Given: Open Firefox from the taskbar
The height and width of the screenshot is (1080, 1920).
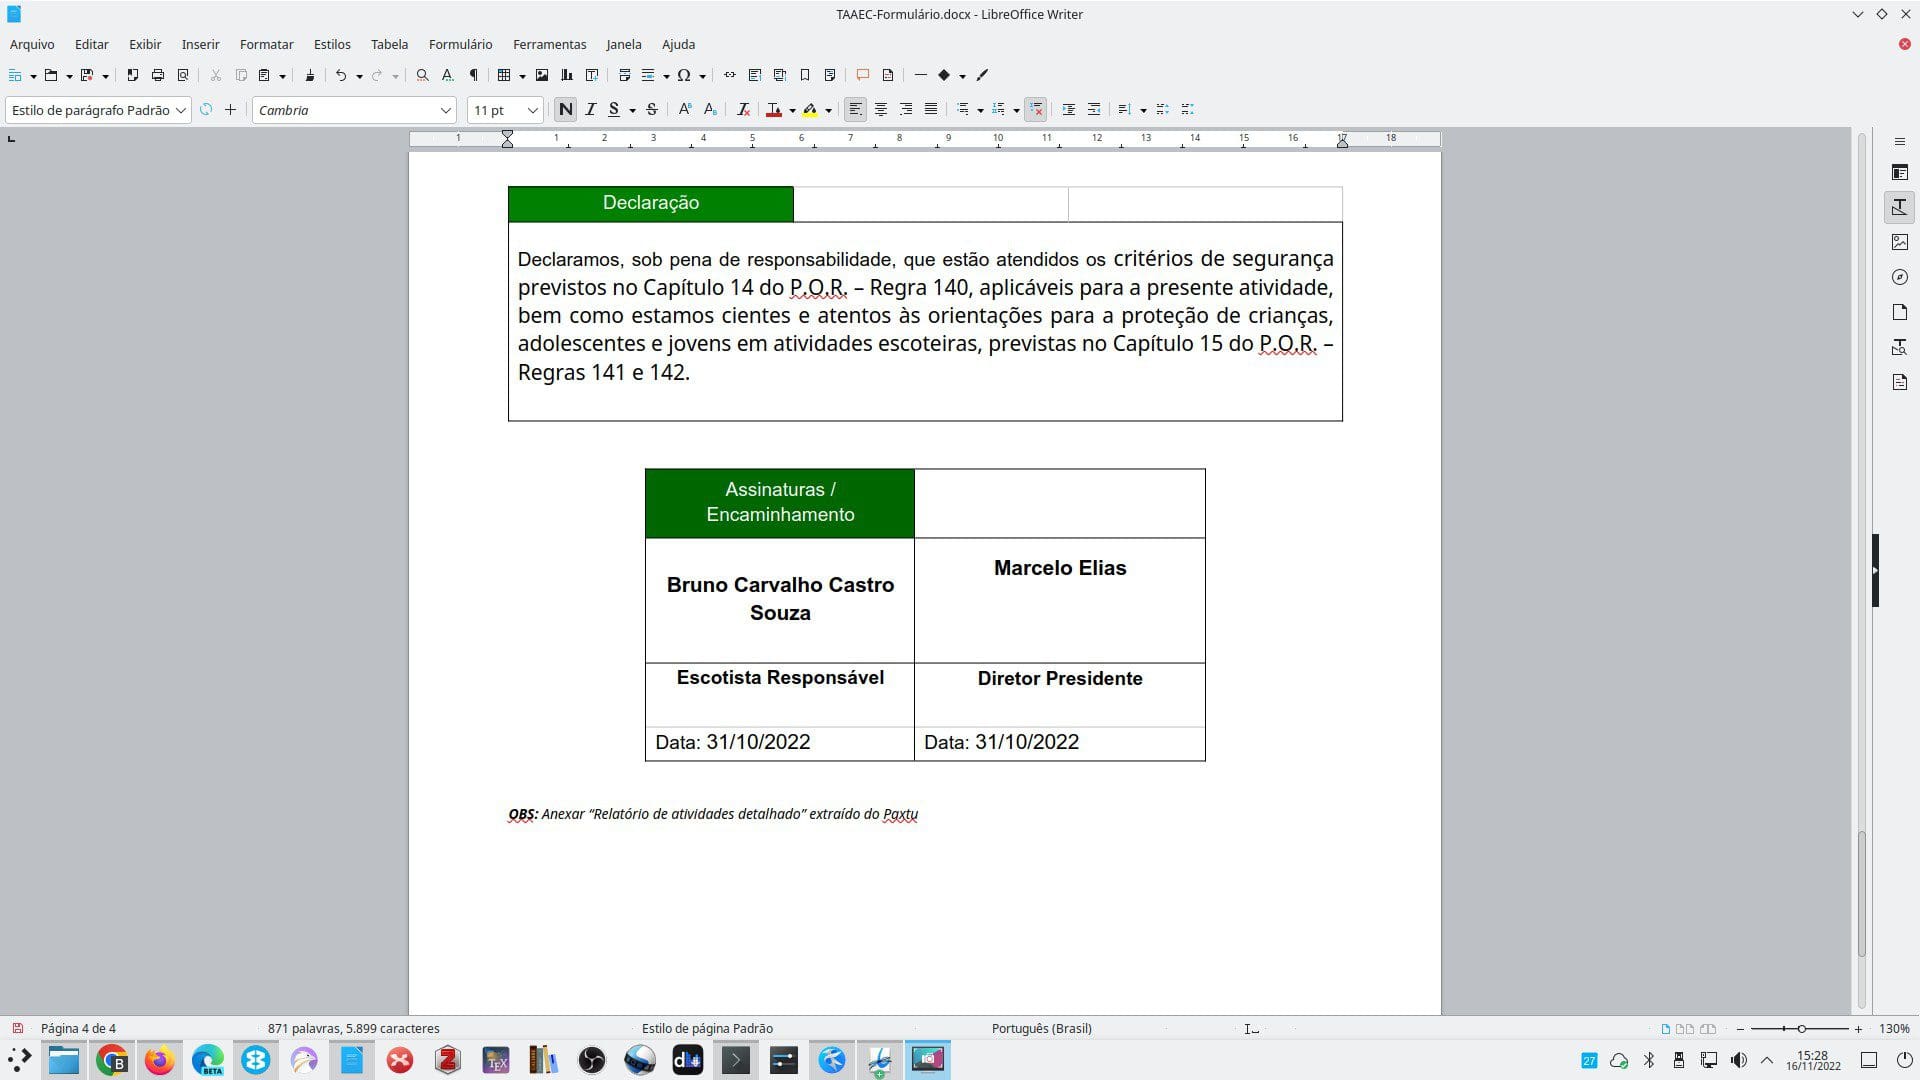Looking at the screenshot, I should (159, 1060).
